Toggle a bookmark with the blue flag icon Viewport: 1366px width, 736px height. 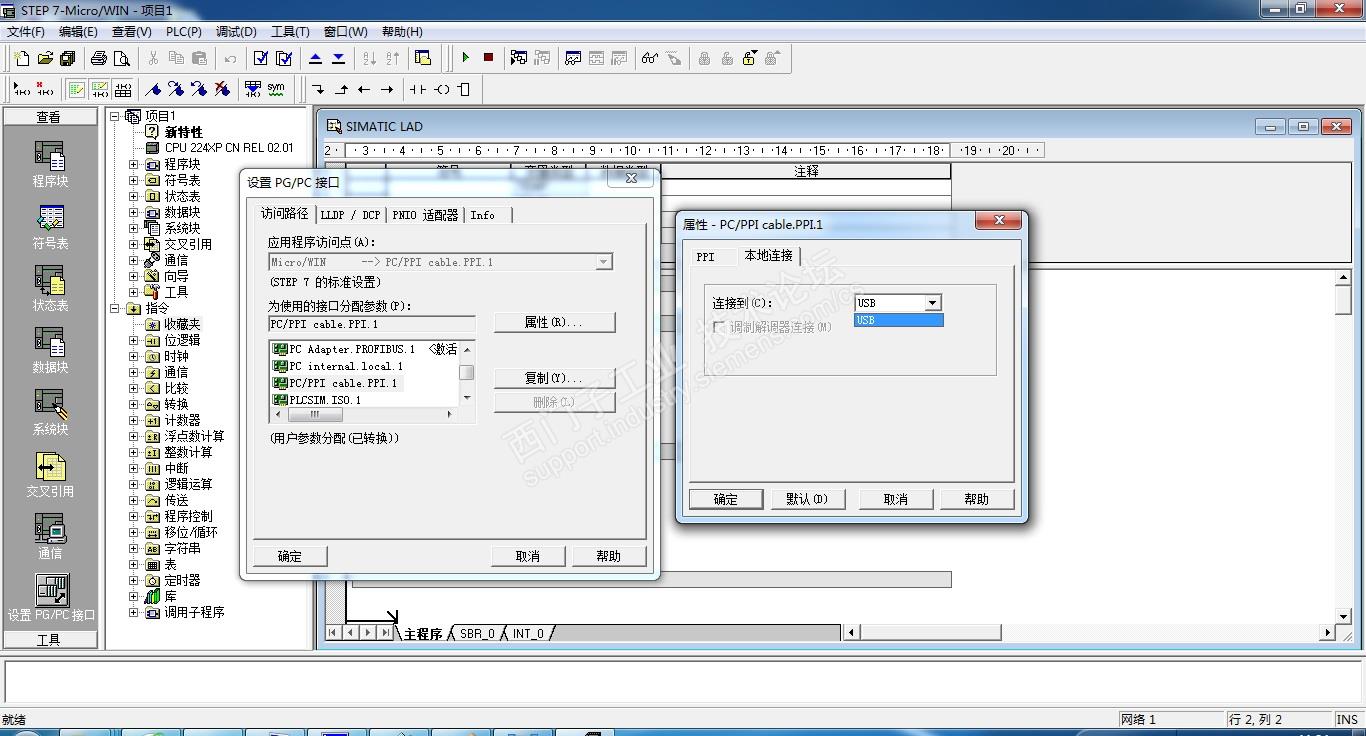[153, 89]
